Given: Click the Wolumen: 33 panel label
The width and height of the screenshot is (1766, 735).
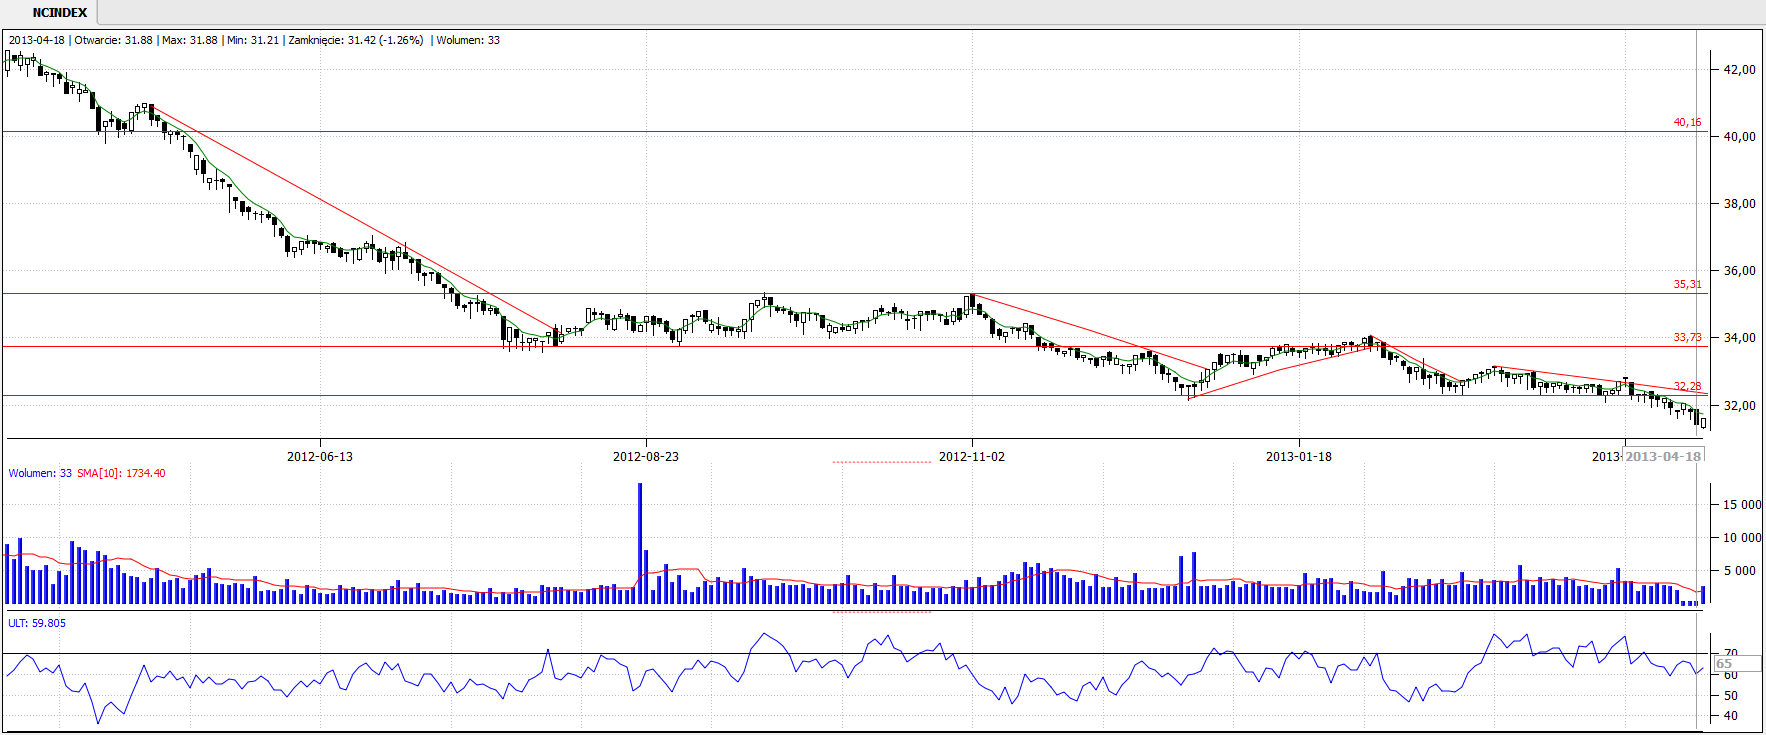Looking at the screenshot, I should (40, 473).
